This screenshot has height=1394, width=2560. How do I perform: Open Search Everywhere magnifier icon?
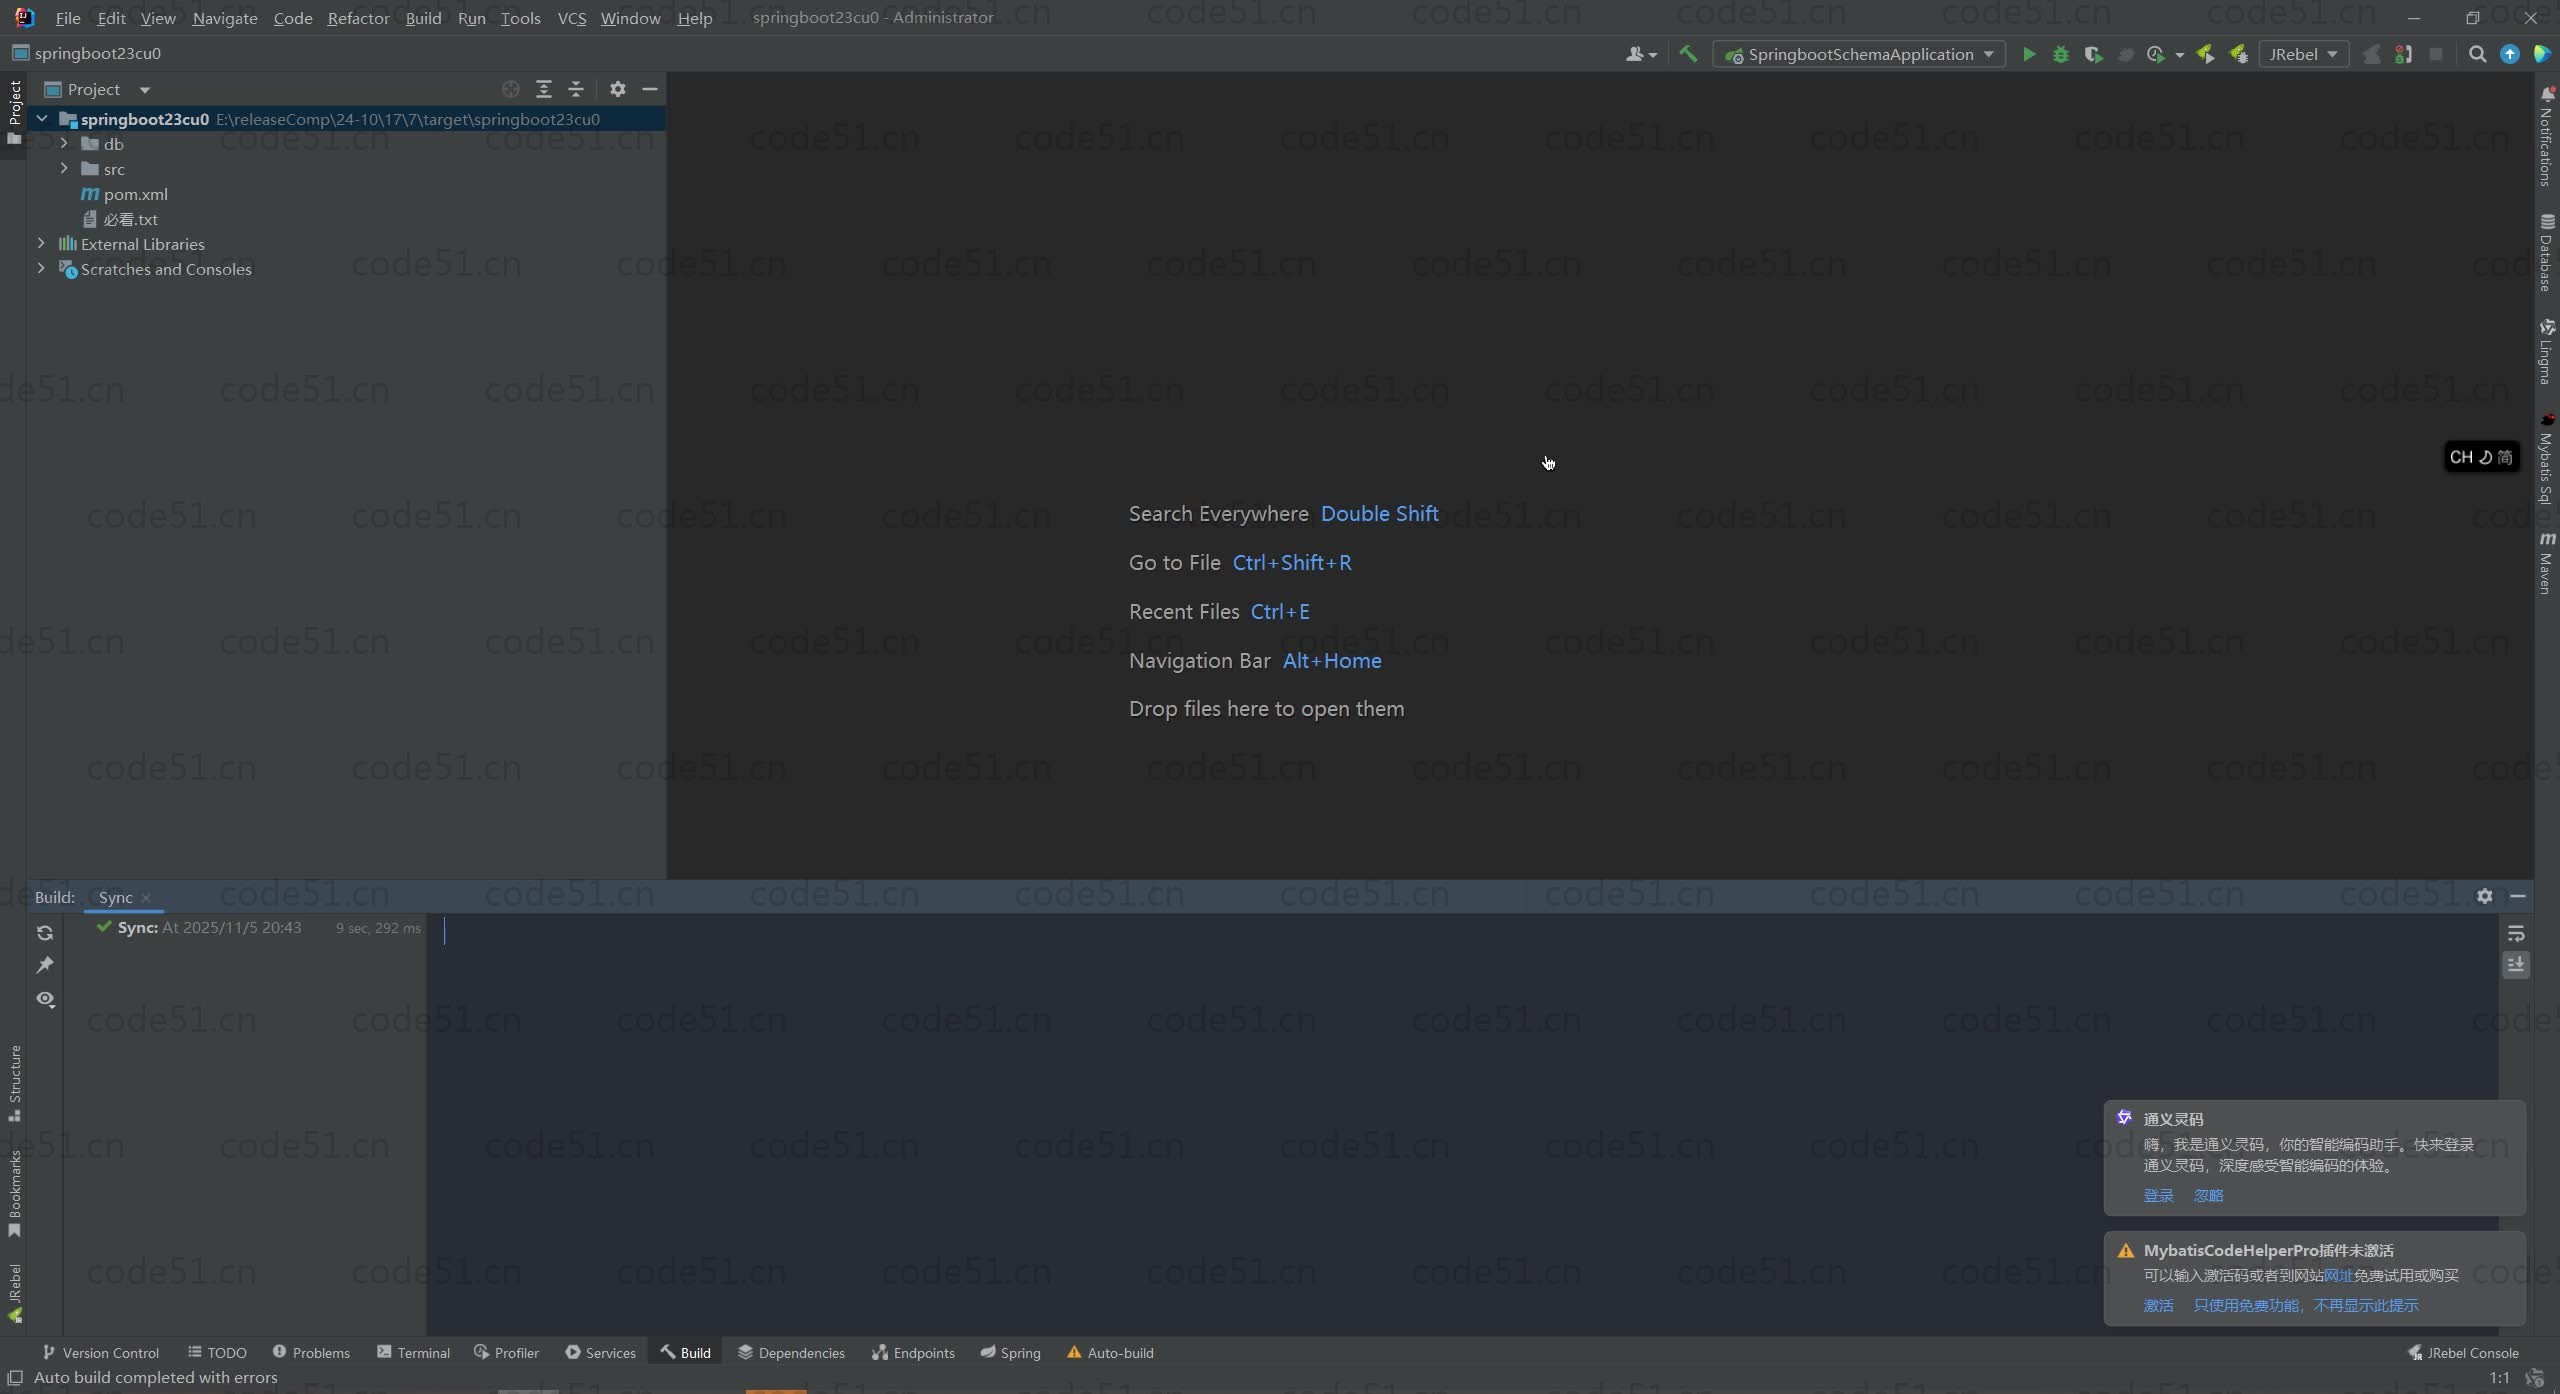(x=2477, y=54)
